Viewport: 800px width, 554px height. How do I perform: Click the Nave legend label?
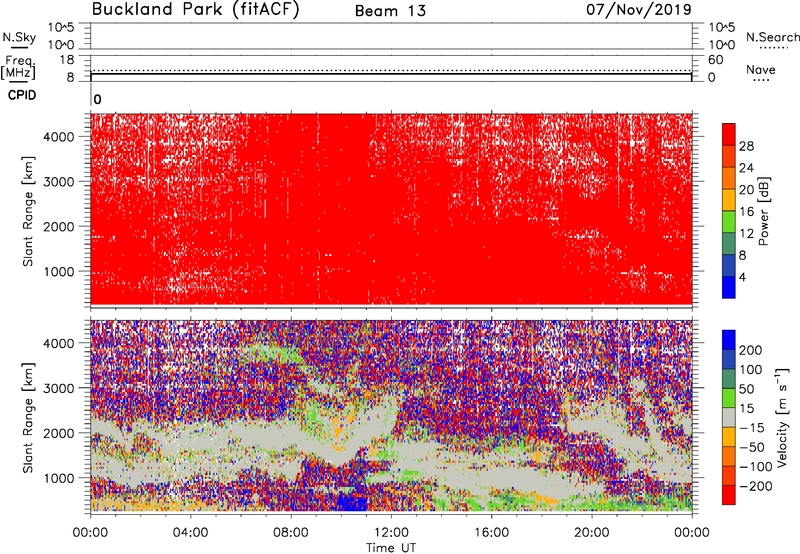click(x=761, y=69)
